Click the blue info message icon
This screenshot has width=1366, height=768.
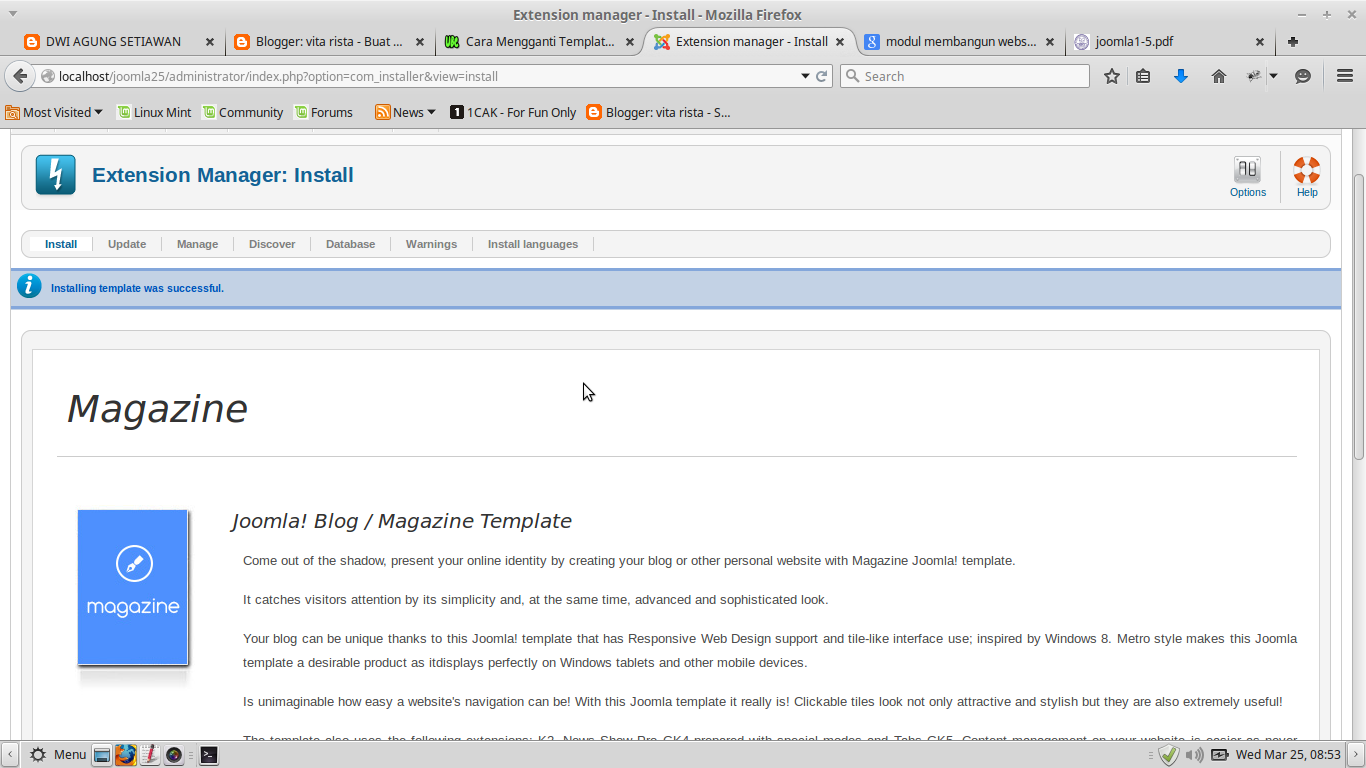pos(29,287)
